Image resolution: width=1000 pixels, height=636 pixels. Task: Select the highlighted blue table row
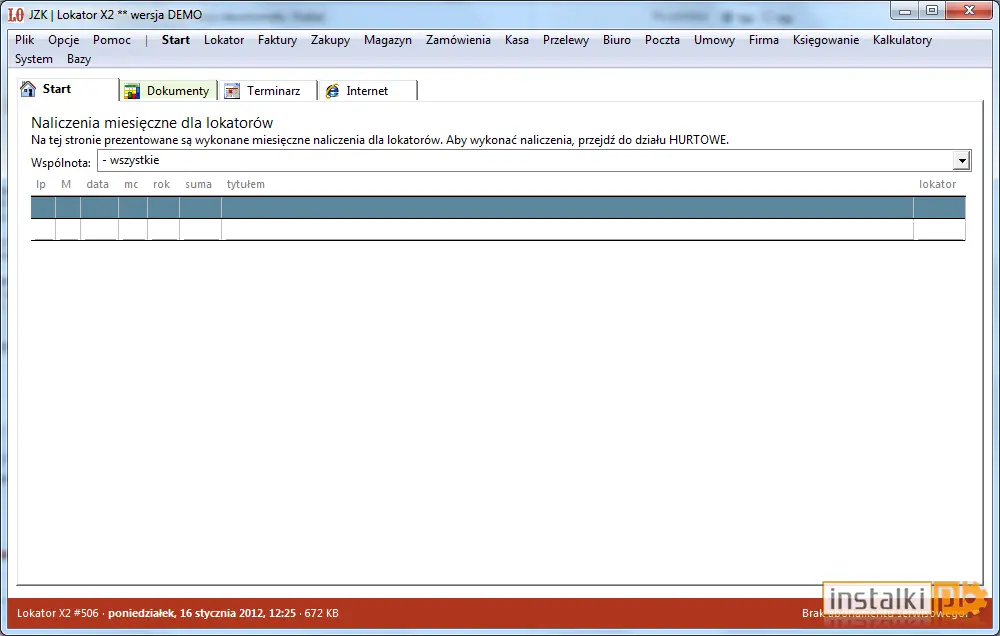click(498, 207)
